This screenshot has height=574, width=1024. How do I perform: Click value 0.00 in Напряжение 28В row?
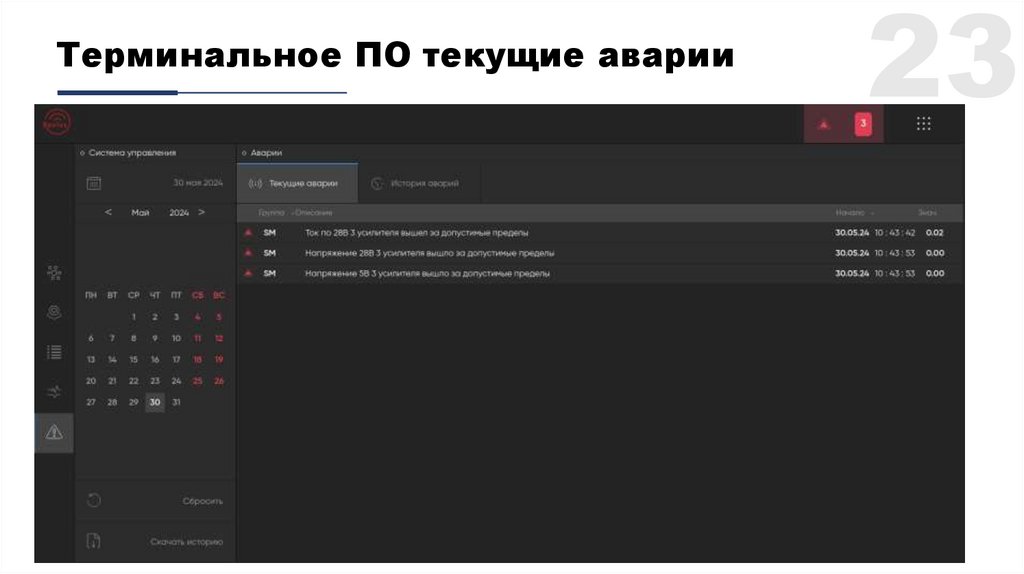click(935, 253)
